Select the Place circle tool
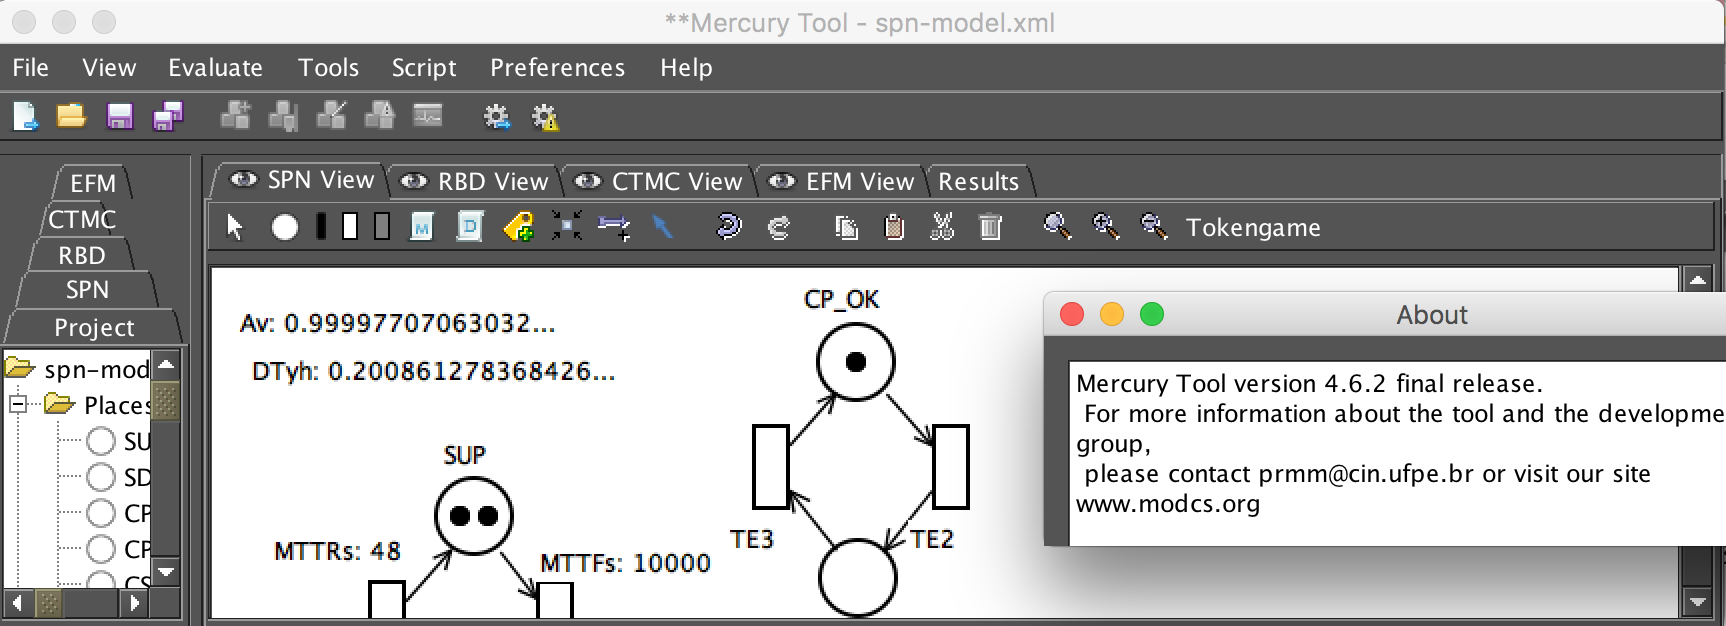This screenshot has height=626, width=1726. click(285, 228)
